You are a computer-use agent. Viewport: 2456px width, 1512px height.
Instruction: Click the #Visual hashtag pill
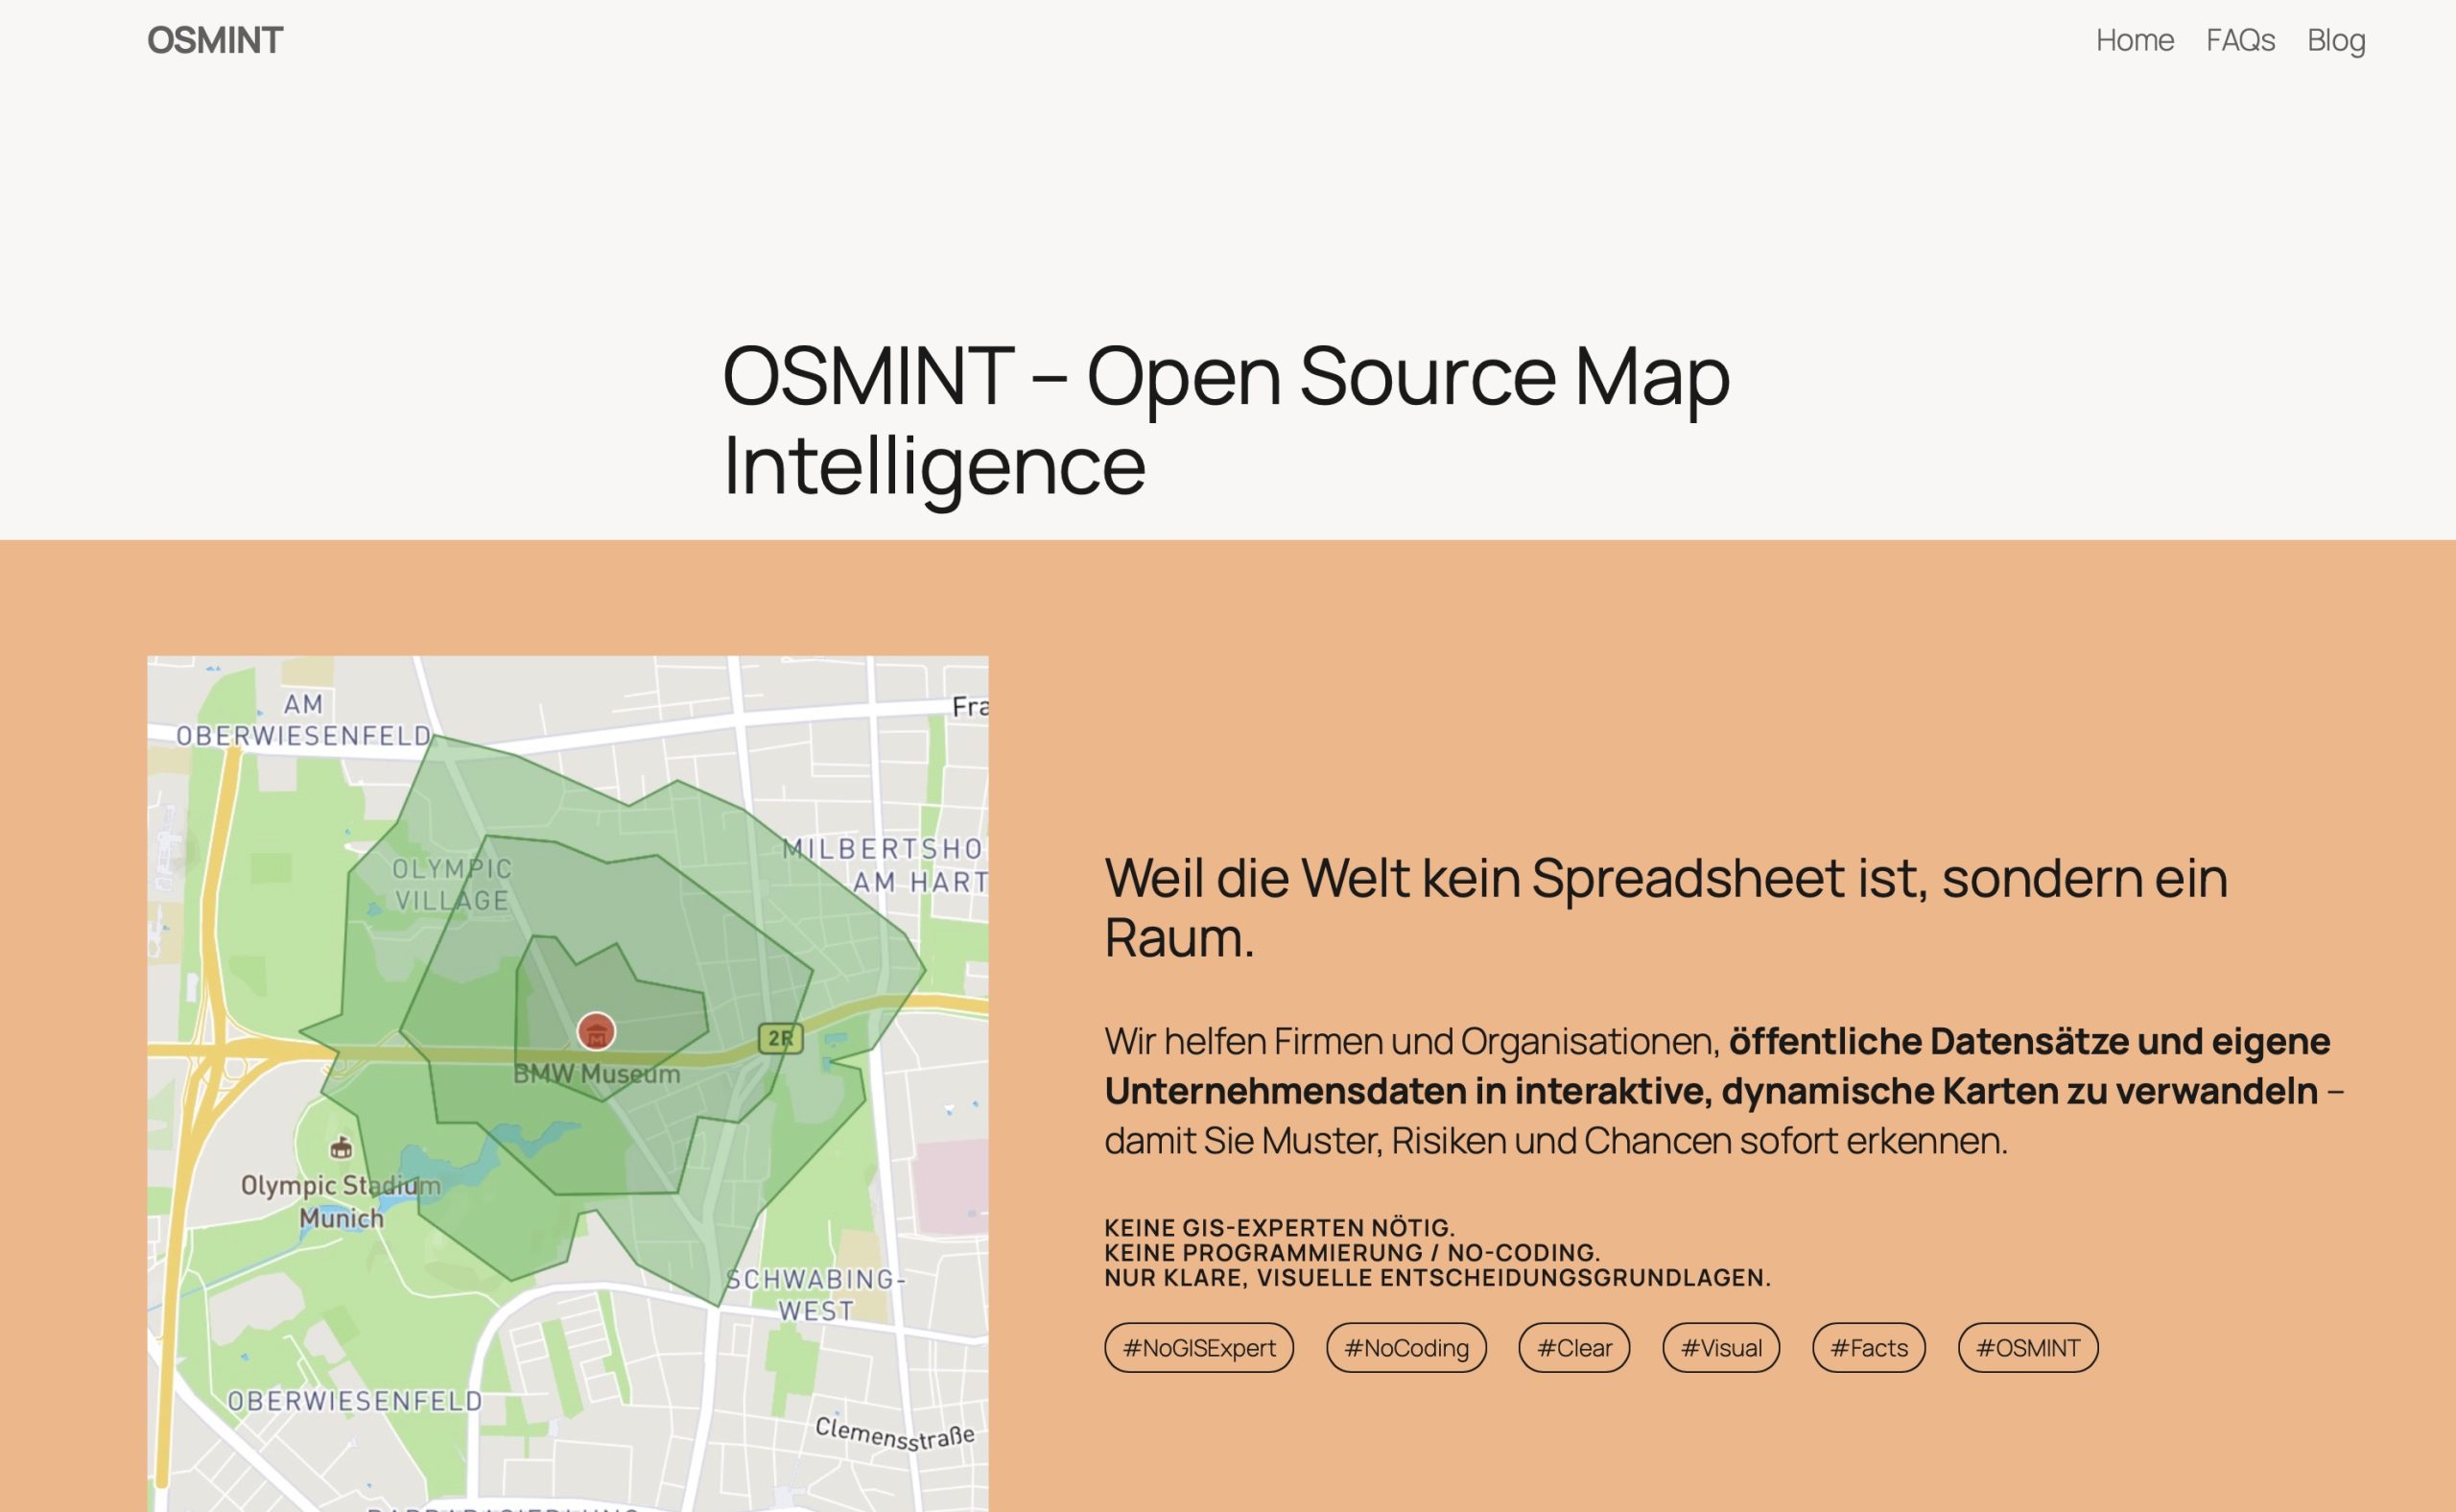(1721, 1348)
